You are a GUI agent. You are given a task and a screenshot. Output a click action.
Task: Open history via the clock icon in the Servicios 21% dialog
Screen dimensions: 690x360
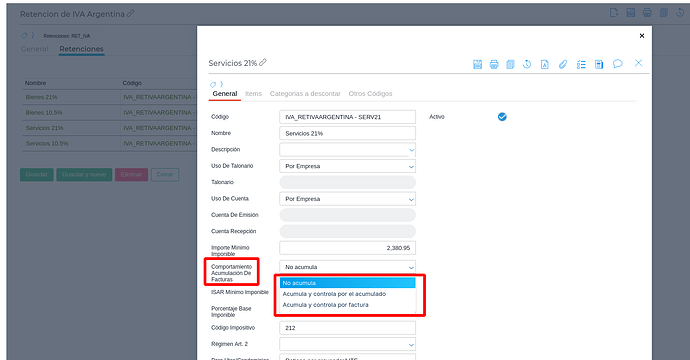527,64
